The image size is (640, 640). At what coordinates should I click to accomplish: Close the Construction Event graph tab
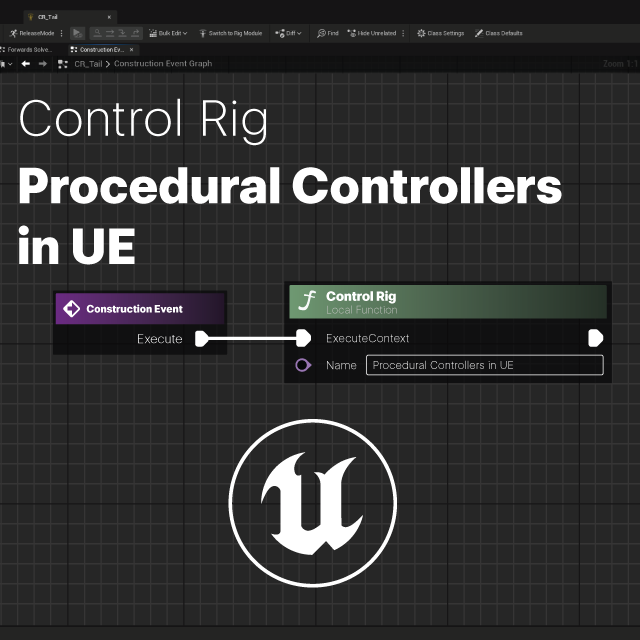(x=131, y=49)
